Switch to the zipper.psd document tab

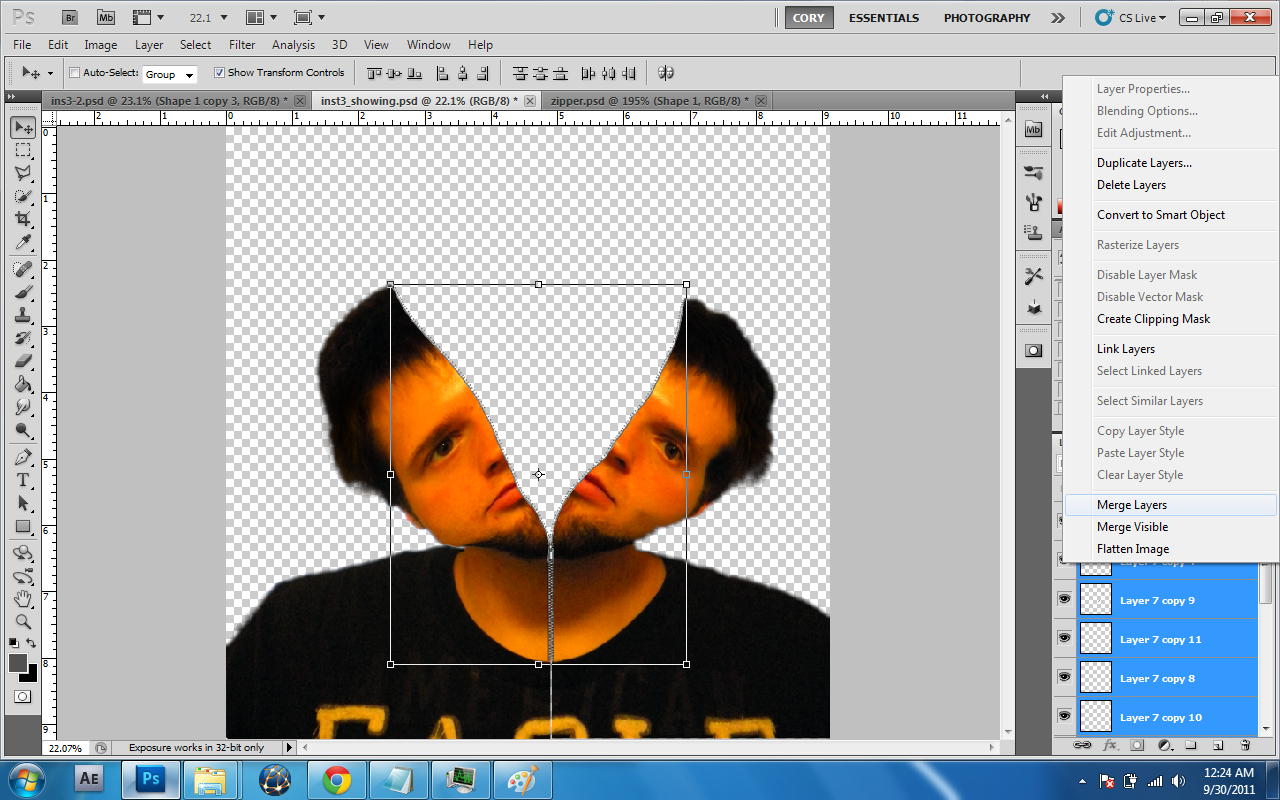click(656, 101)
